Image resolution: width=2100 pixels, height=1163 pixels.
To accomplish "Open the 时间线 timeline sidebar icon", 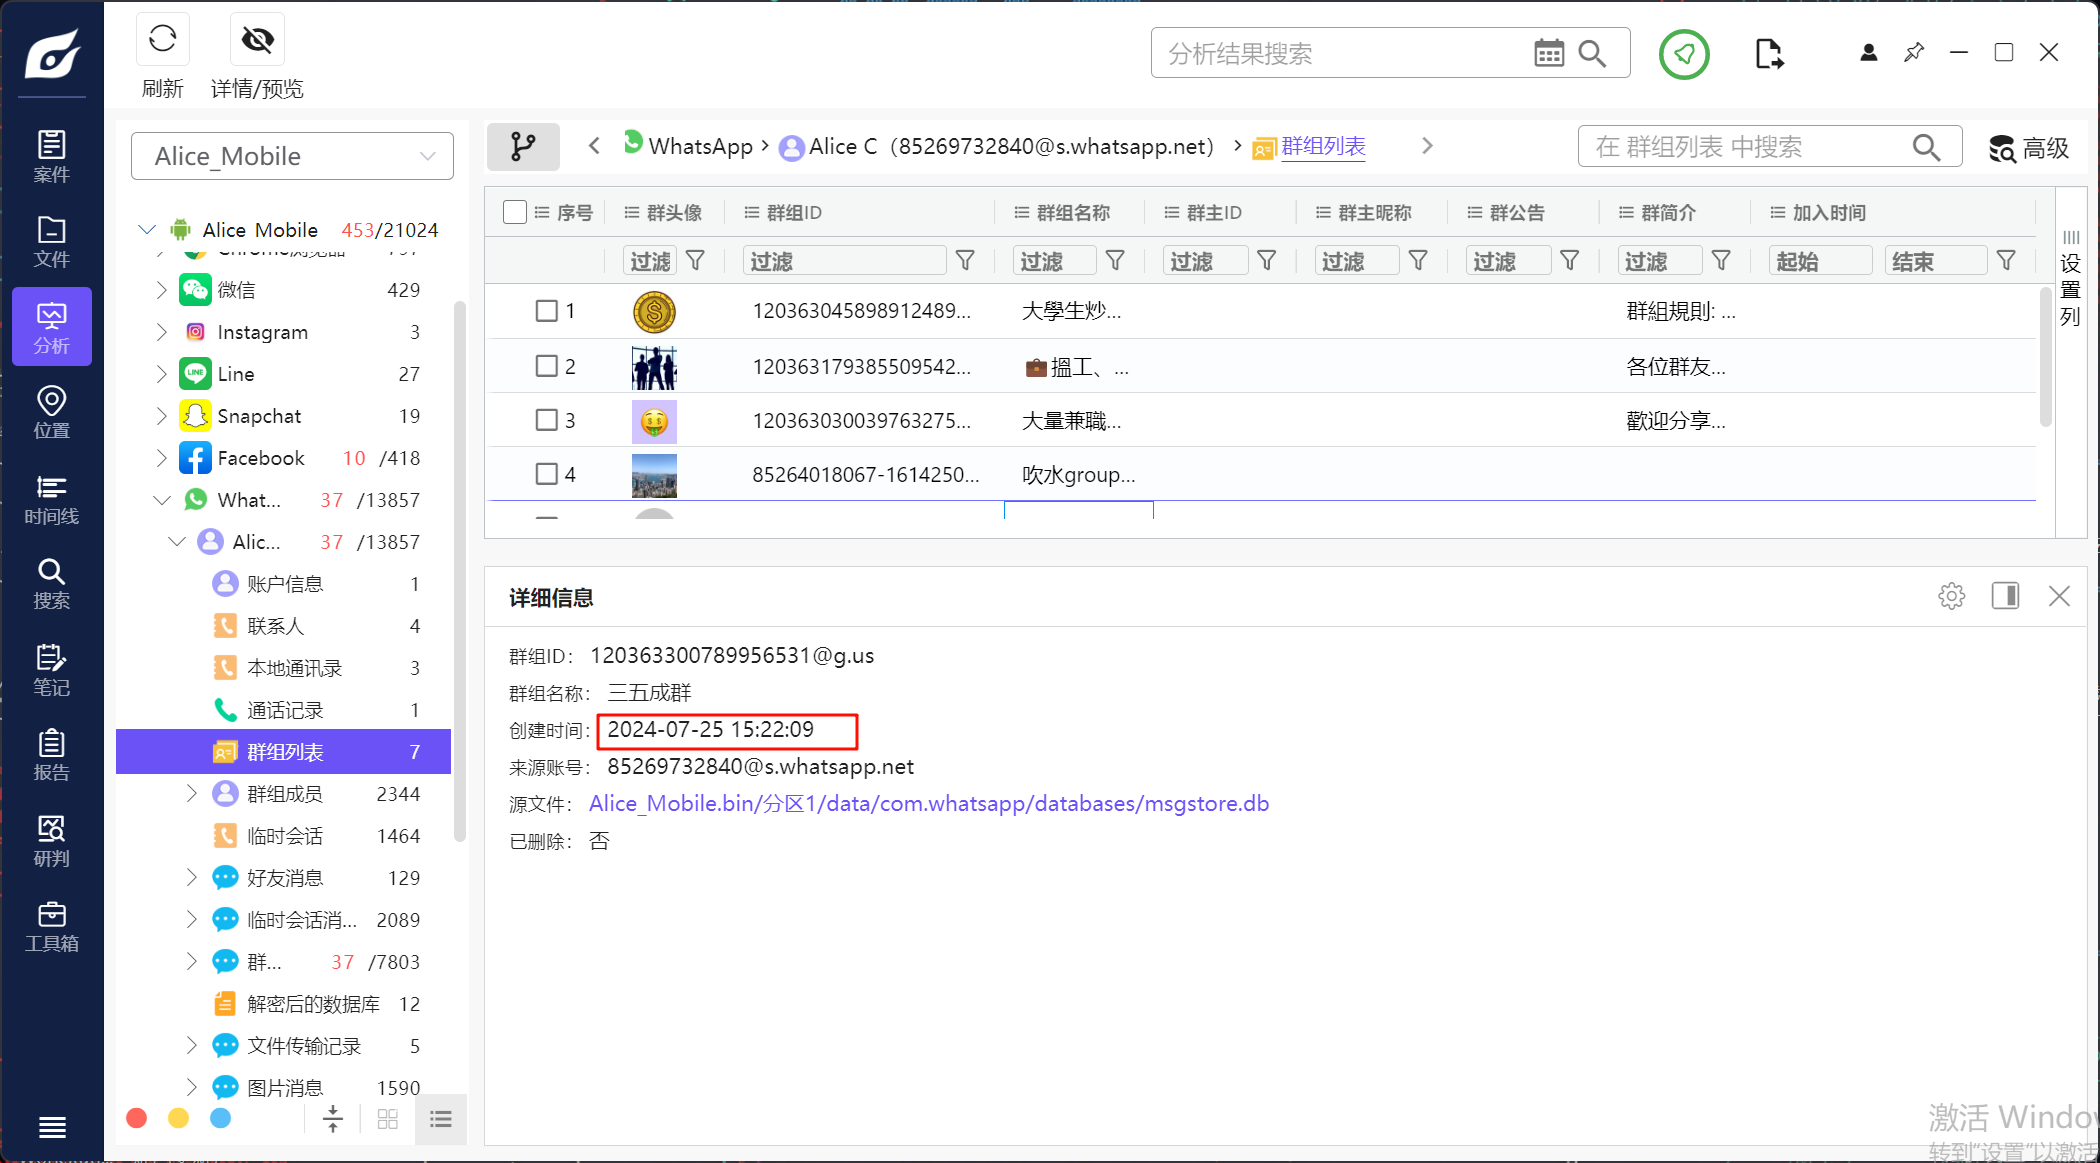I will pyautogui.click(x=51, y=499).
